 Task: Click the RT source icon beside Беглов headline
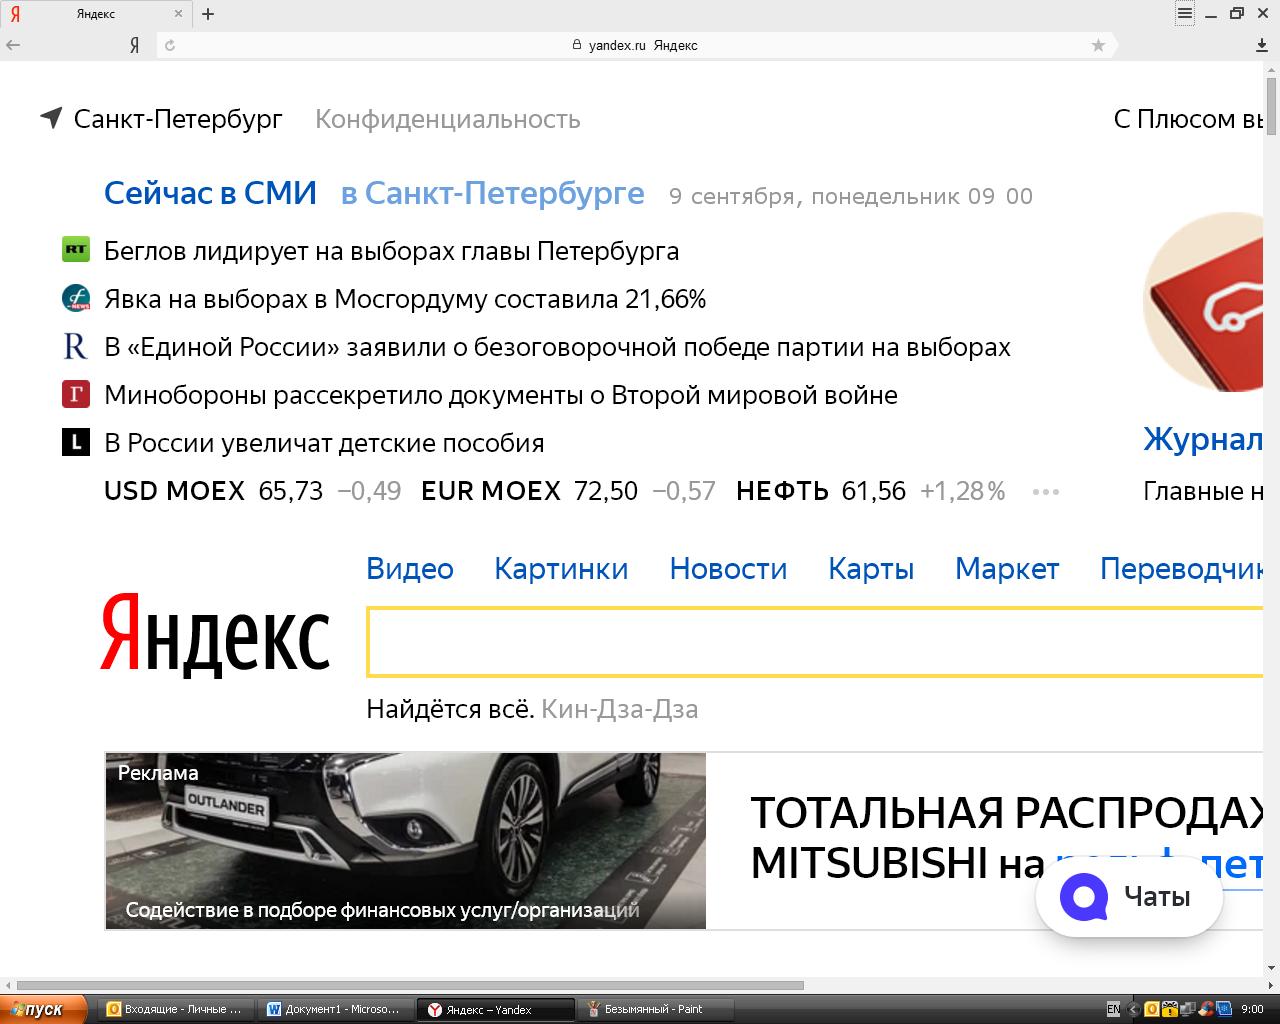coord(76,250)
